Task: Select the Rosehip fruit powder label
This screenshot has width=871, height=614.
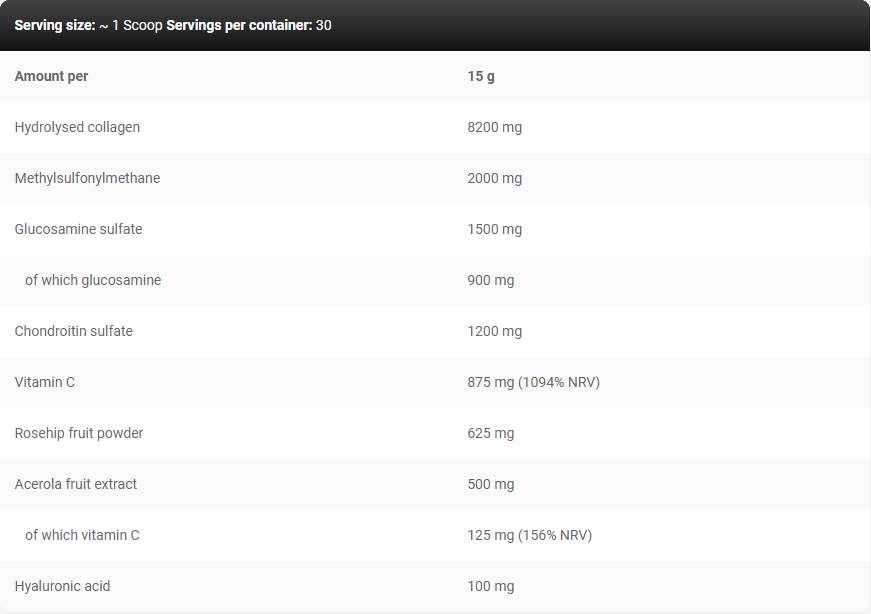Action: pyautogui.click(x=79, y=433)
